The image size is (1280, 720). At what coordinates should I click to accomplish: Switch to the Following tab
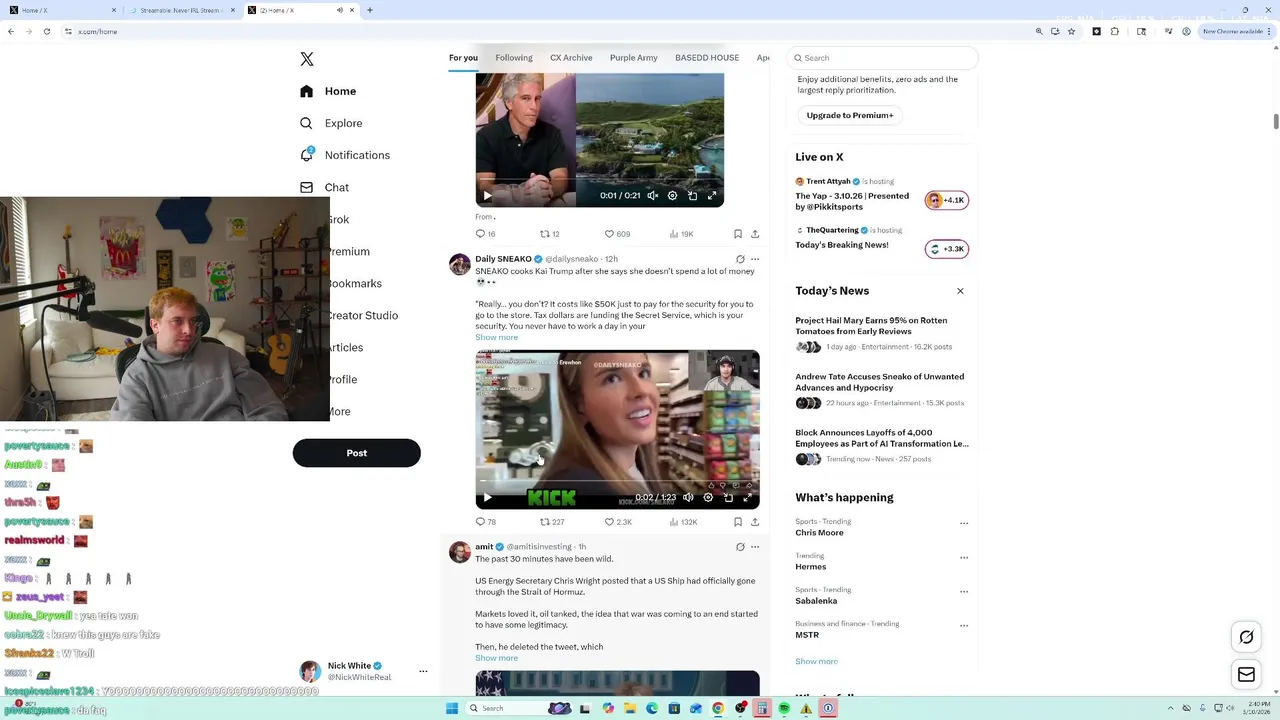pos(514,58)
